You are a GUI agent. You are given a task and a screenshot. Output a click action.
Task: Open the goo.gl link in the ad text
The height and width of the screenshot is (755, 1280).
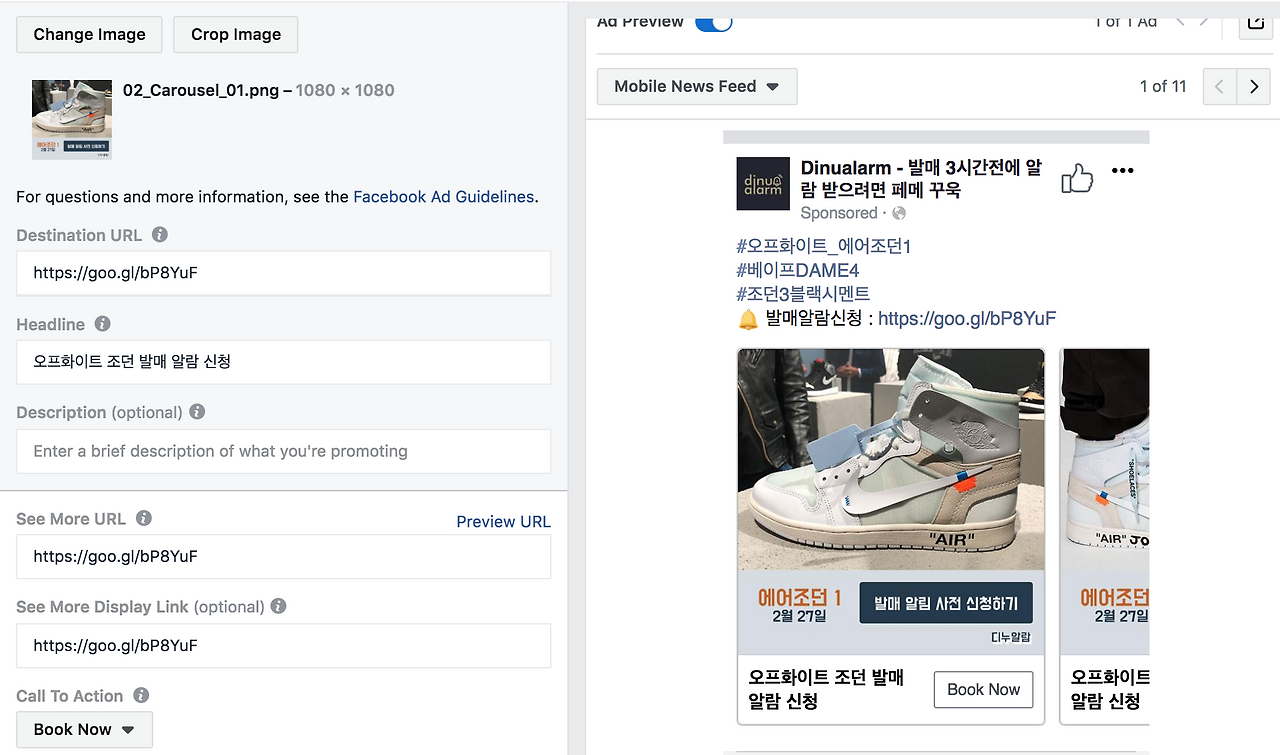tap(967, 319)
